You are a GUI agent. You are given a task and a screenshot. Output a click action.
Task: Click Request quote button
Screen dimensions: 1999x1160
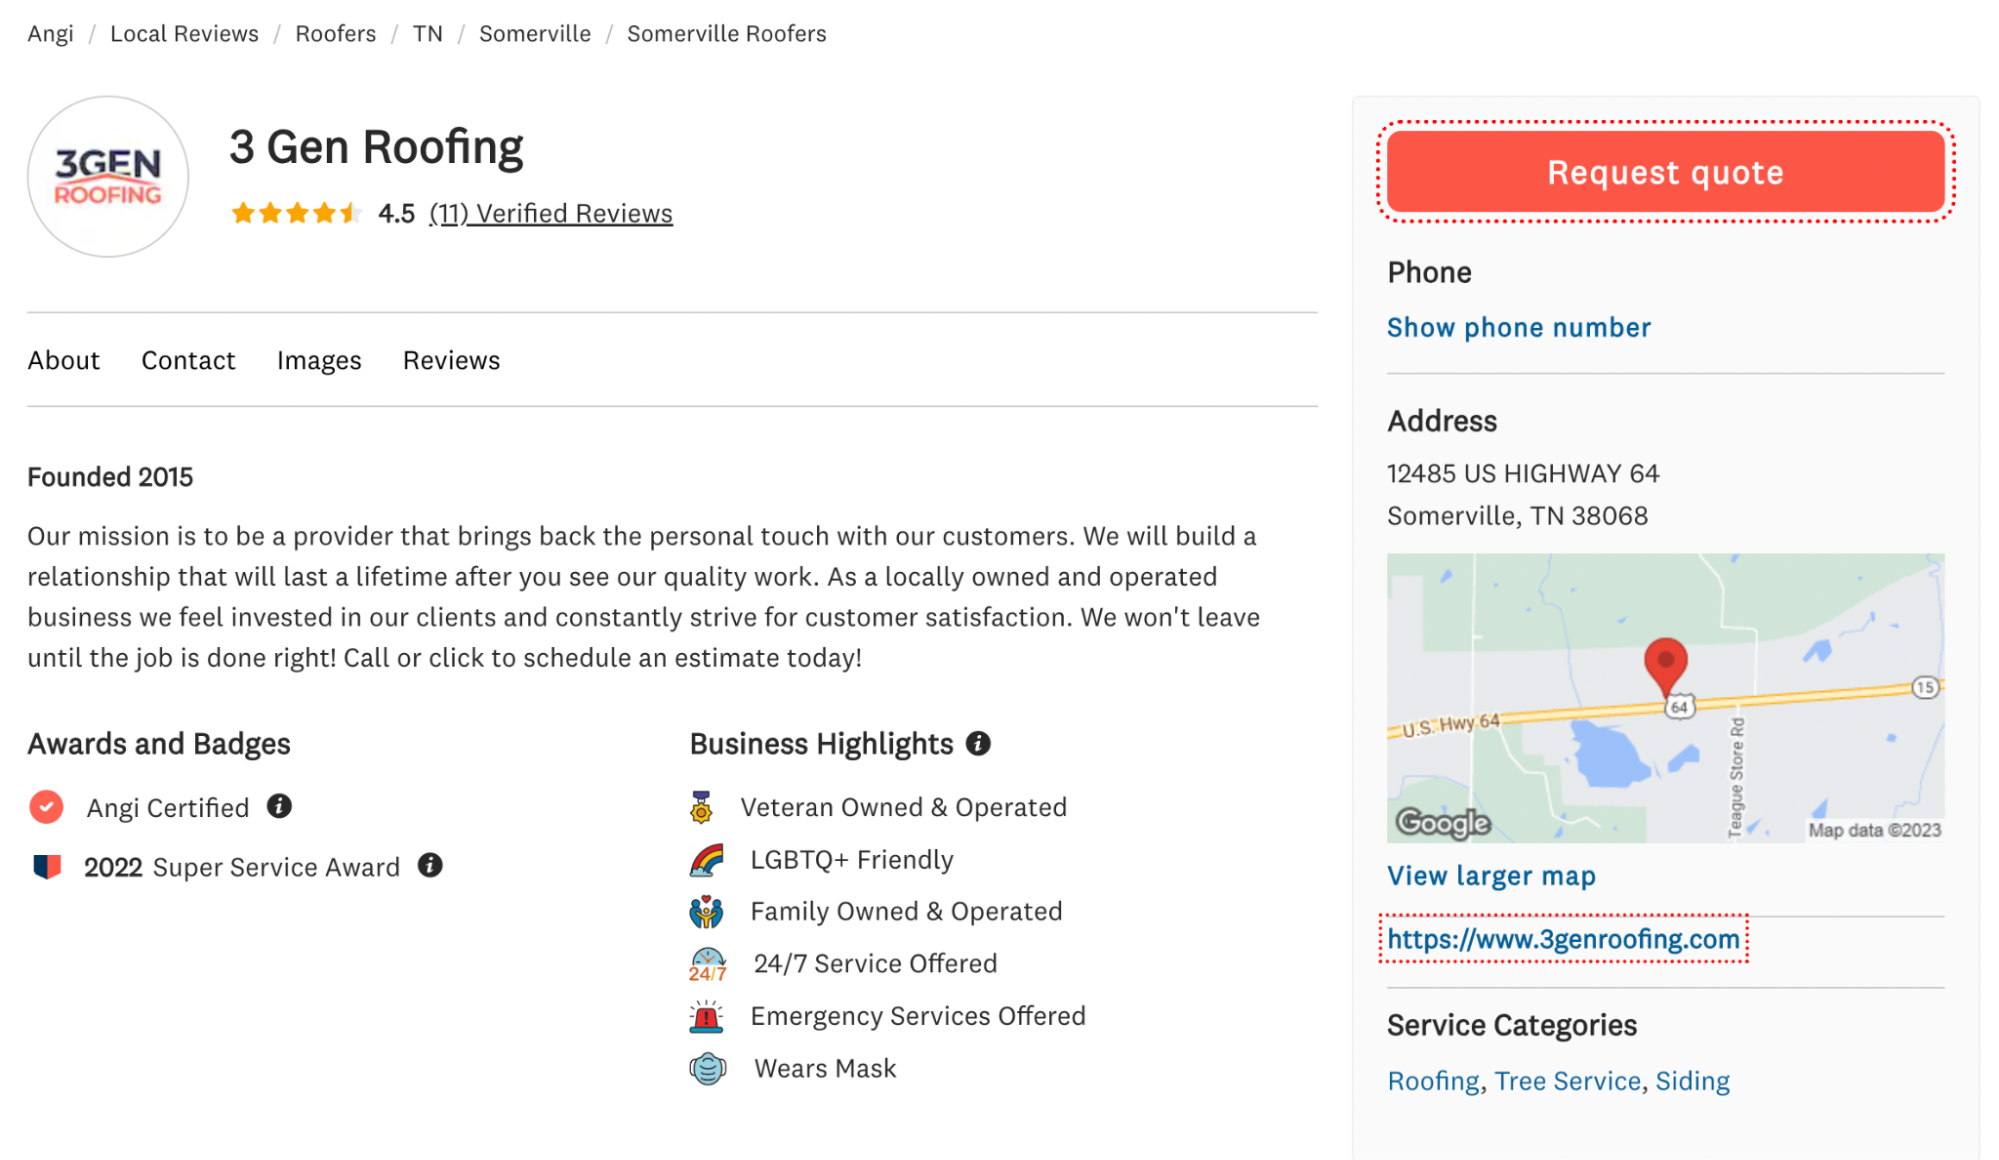pyautogui.click(x=1665, y=171)
